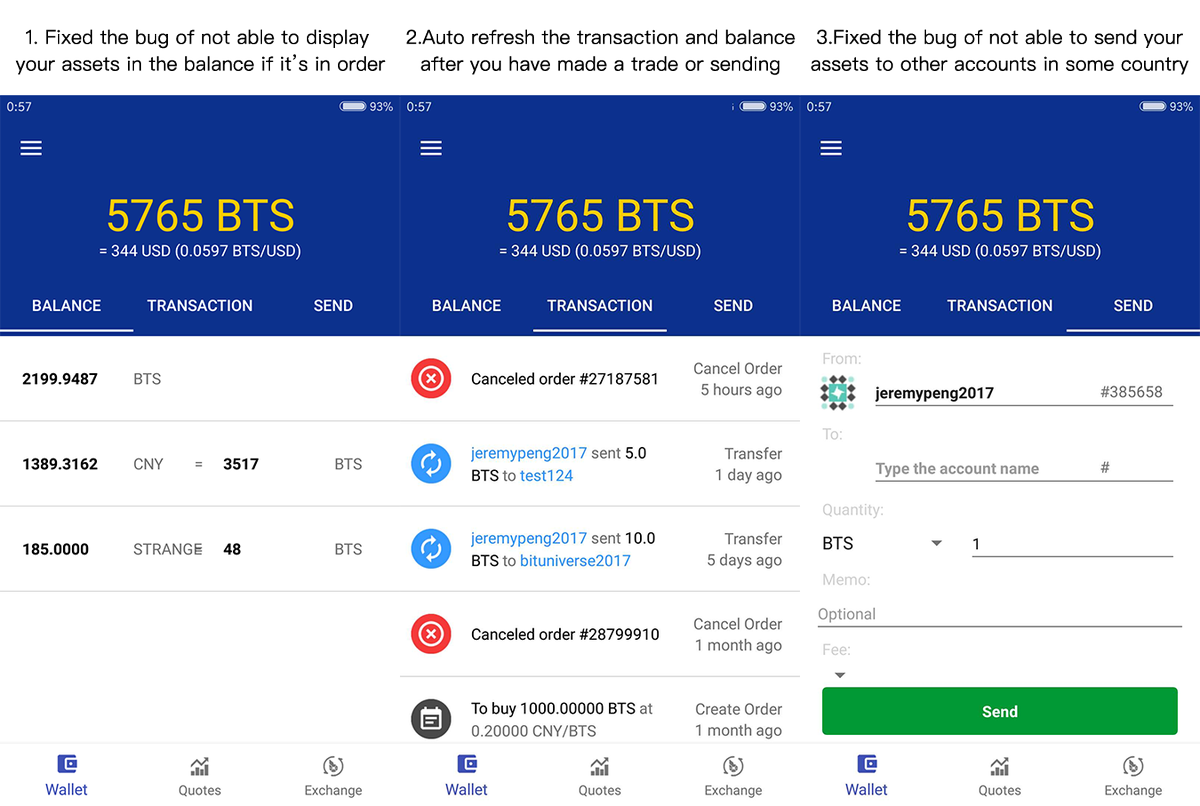Select TRANSACTION tab on the Transaction screen
The height and width of the screenshot is (806, 1200).
[x=600, y=306]
